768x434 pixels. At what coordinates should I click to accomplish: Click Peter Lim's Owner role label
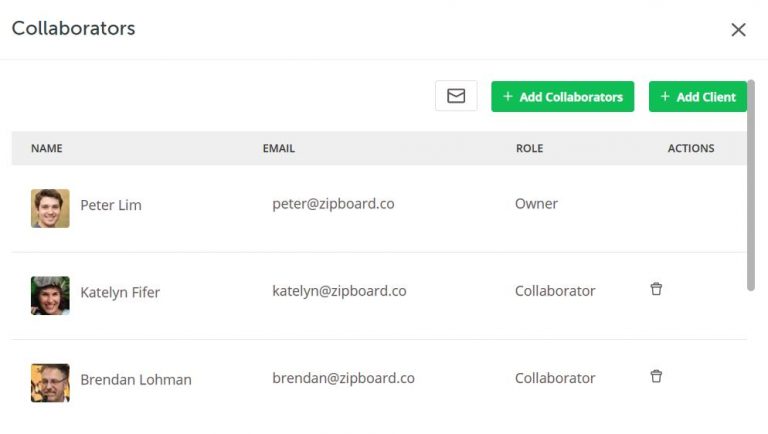click(x=536, y=204)
